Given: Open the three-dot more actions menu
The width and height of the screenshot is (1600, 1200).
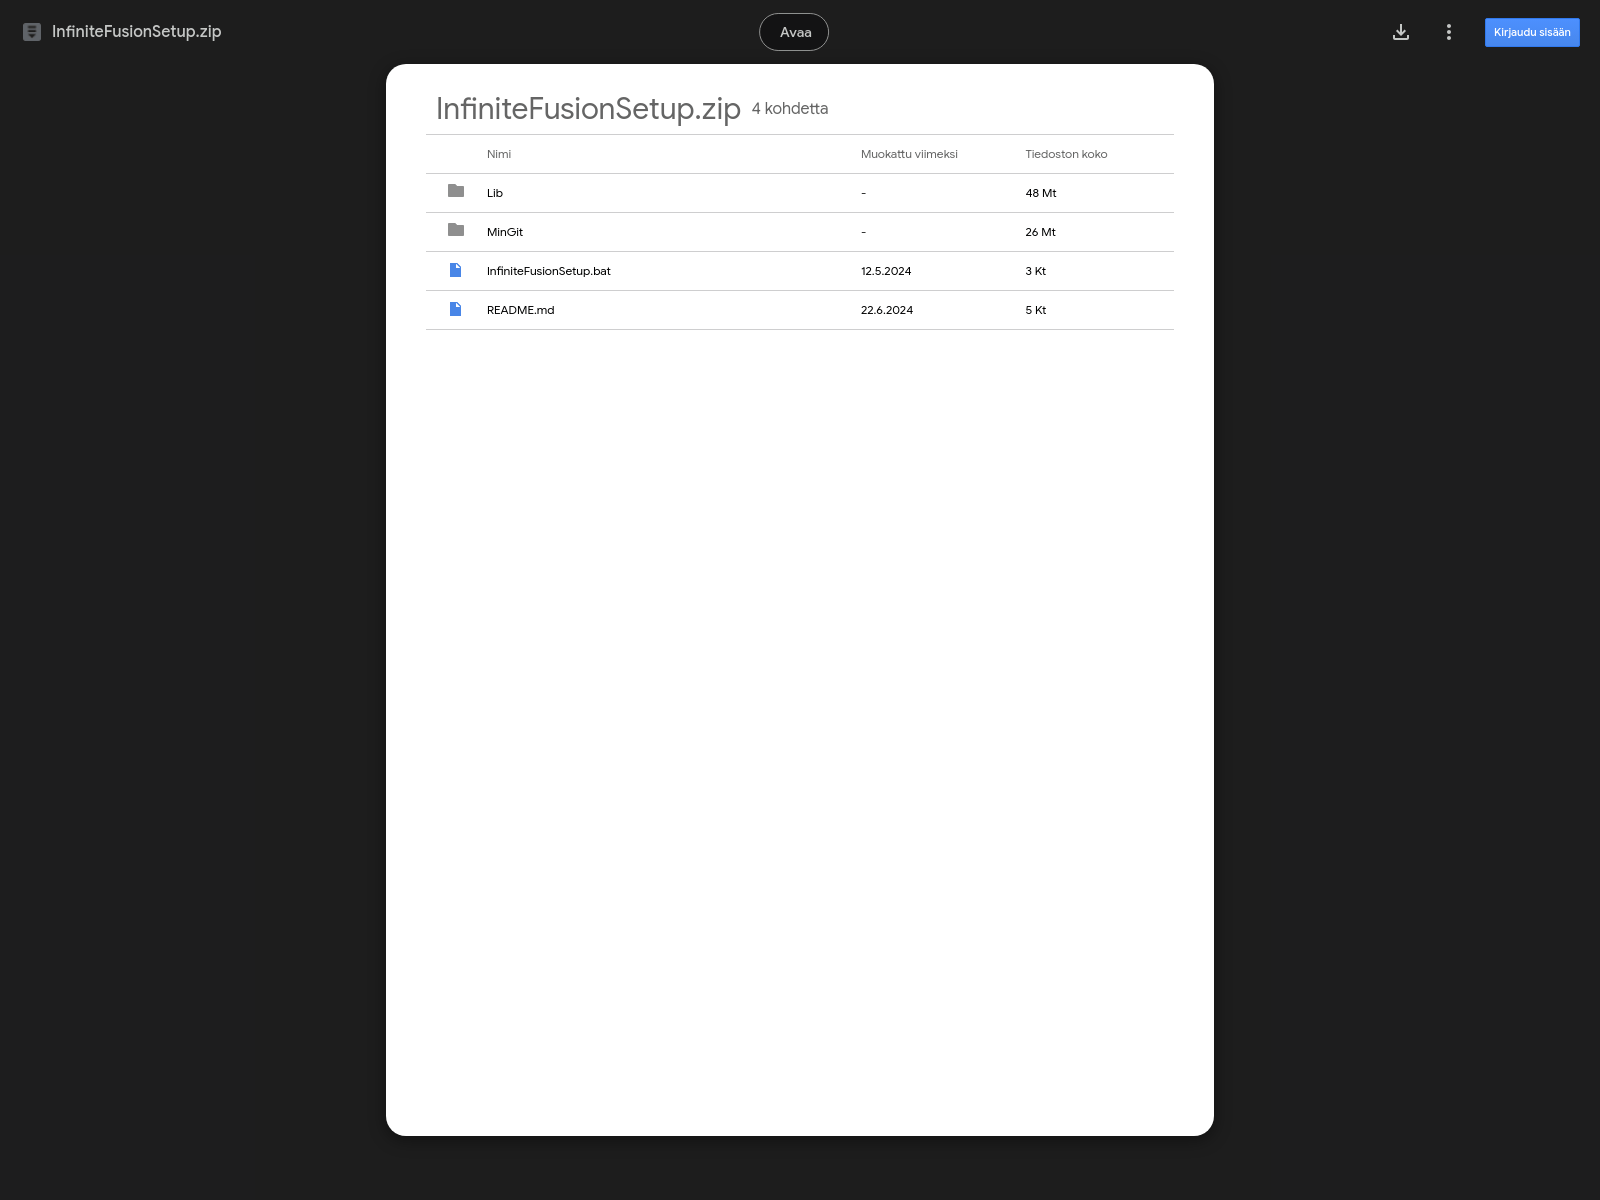Looking at the screenshot, I should 1448,32.
